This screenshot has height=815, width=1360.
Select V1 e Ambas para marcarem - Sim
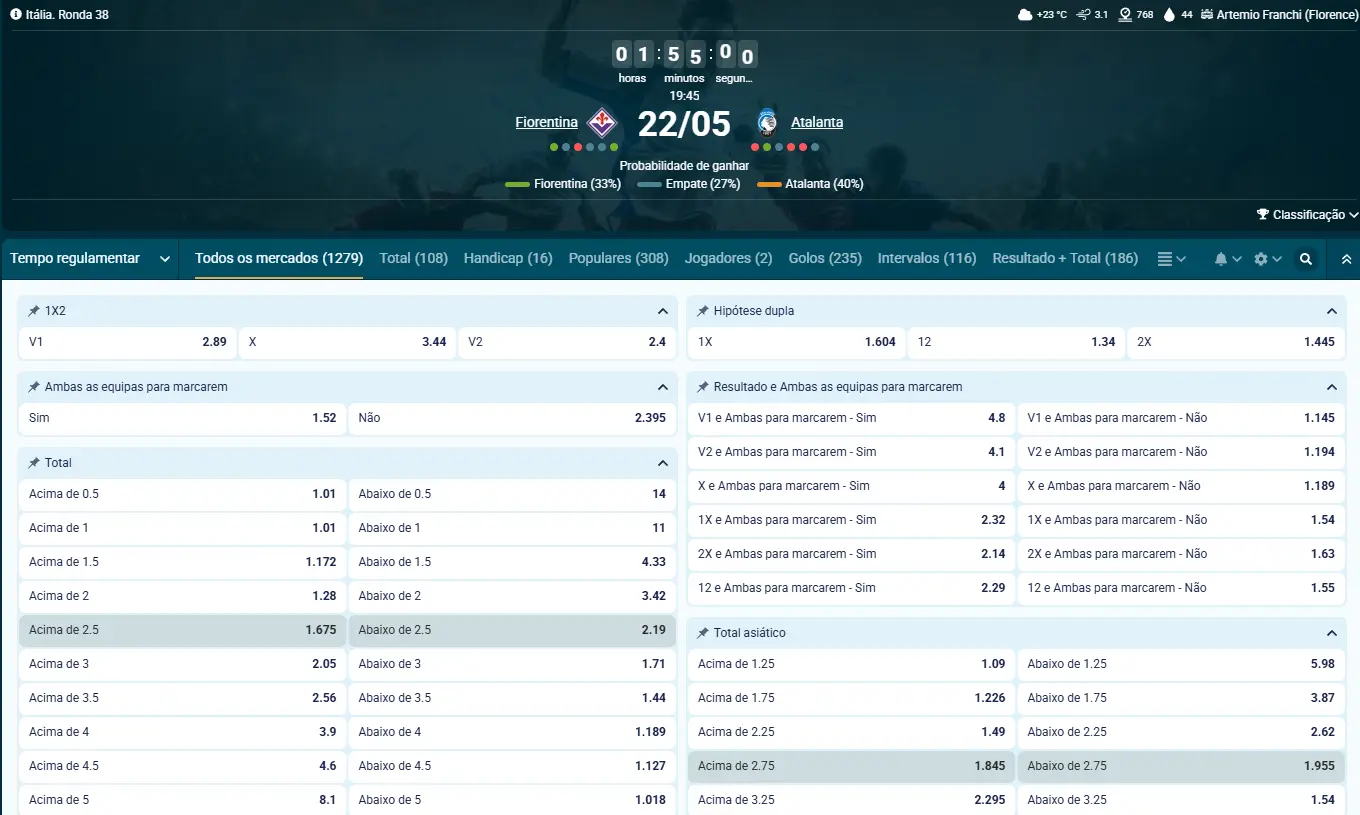pos(852,418)
